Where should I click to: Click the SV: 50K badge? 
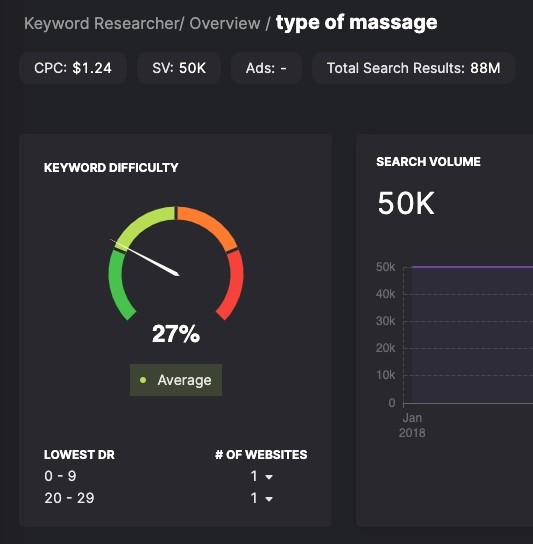coord(179,68)
